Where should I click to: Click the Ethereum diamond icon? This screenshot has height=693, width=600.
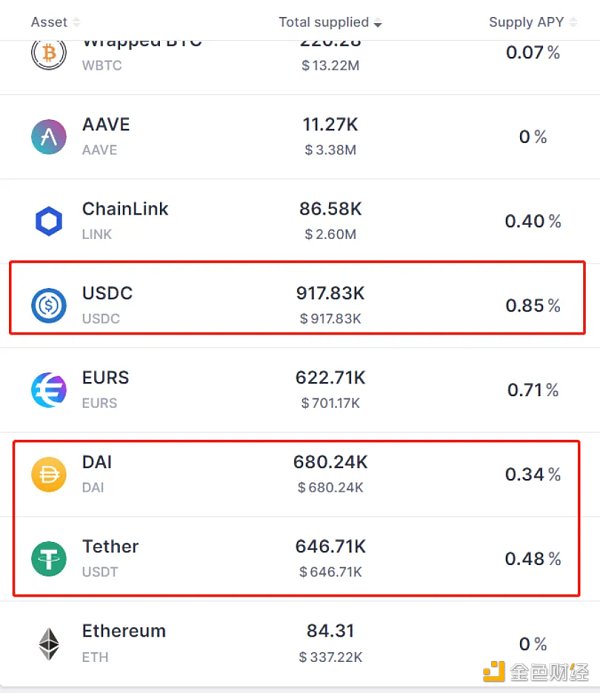49,644
